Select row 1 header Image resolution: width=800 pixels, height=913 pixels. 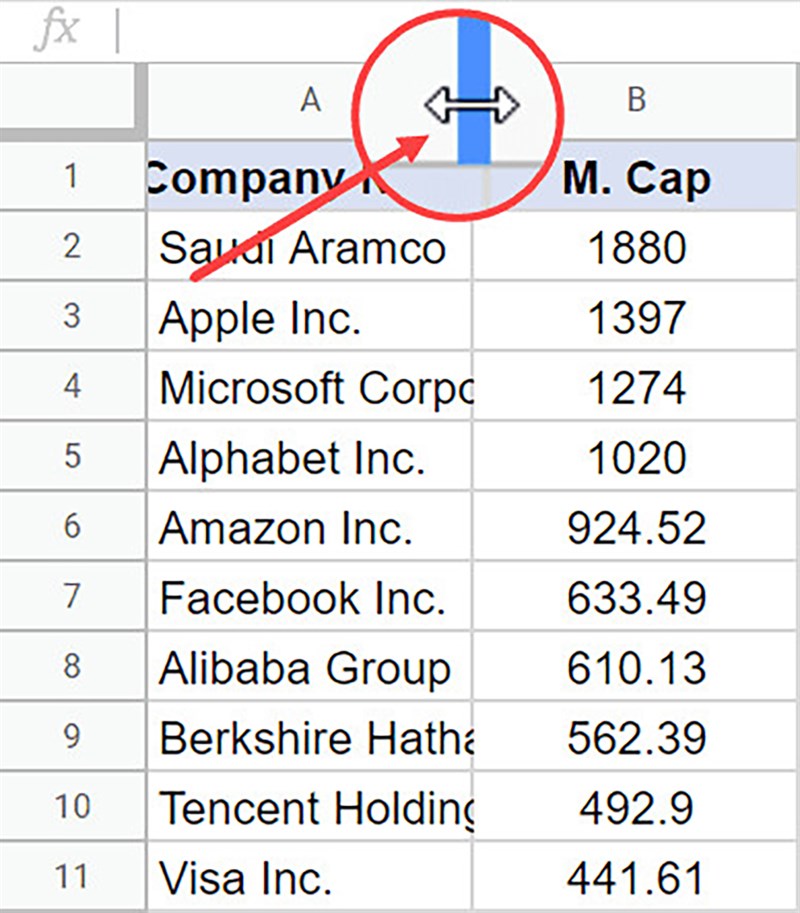pyautogui.click(x=72, y=177)
